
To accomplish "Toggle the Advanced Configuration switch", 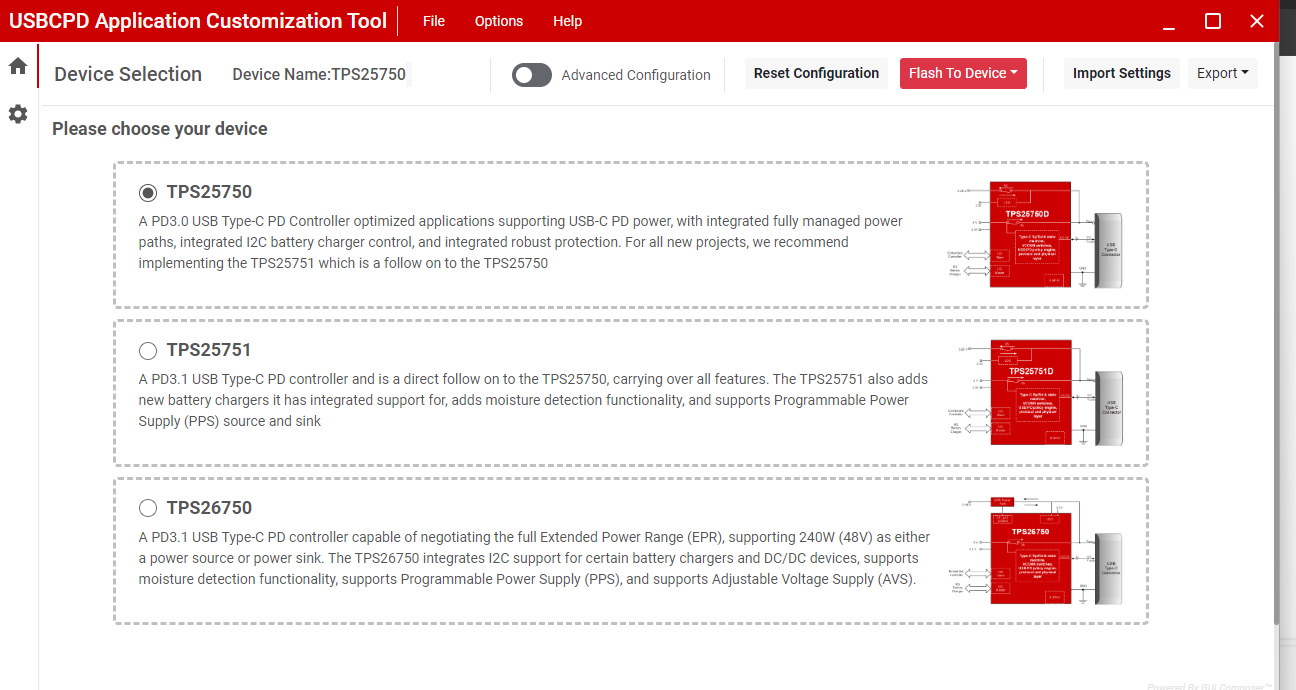I will point(532,75).
